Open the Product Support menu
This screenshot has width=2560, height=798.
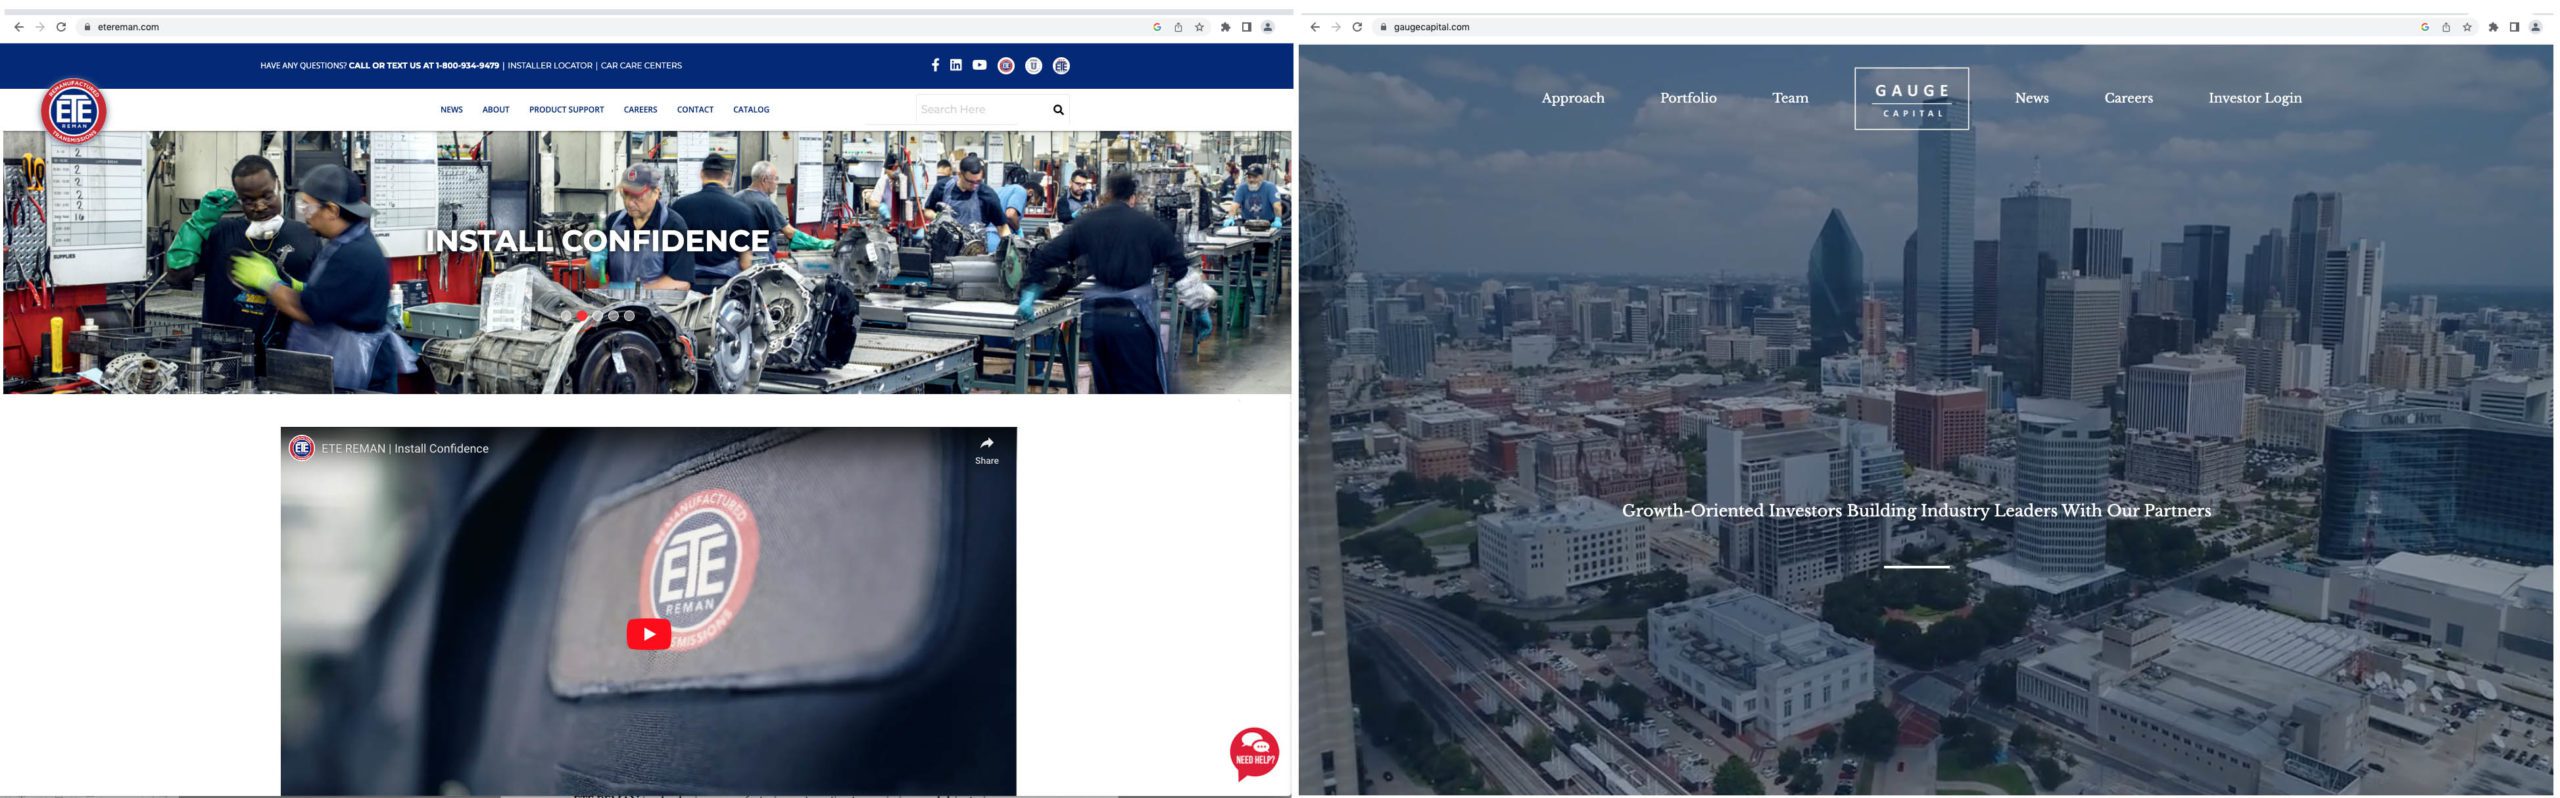566,110
